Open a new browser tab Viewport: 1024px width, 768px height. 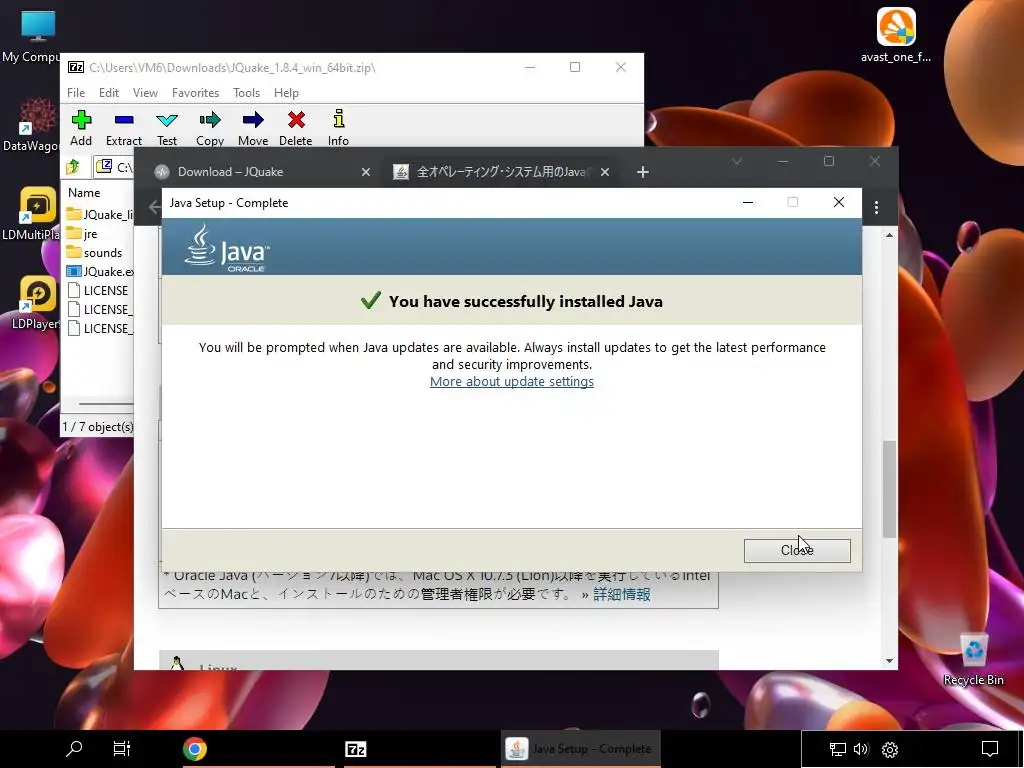[x=643, y=172]
